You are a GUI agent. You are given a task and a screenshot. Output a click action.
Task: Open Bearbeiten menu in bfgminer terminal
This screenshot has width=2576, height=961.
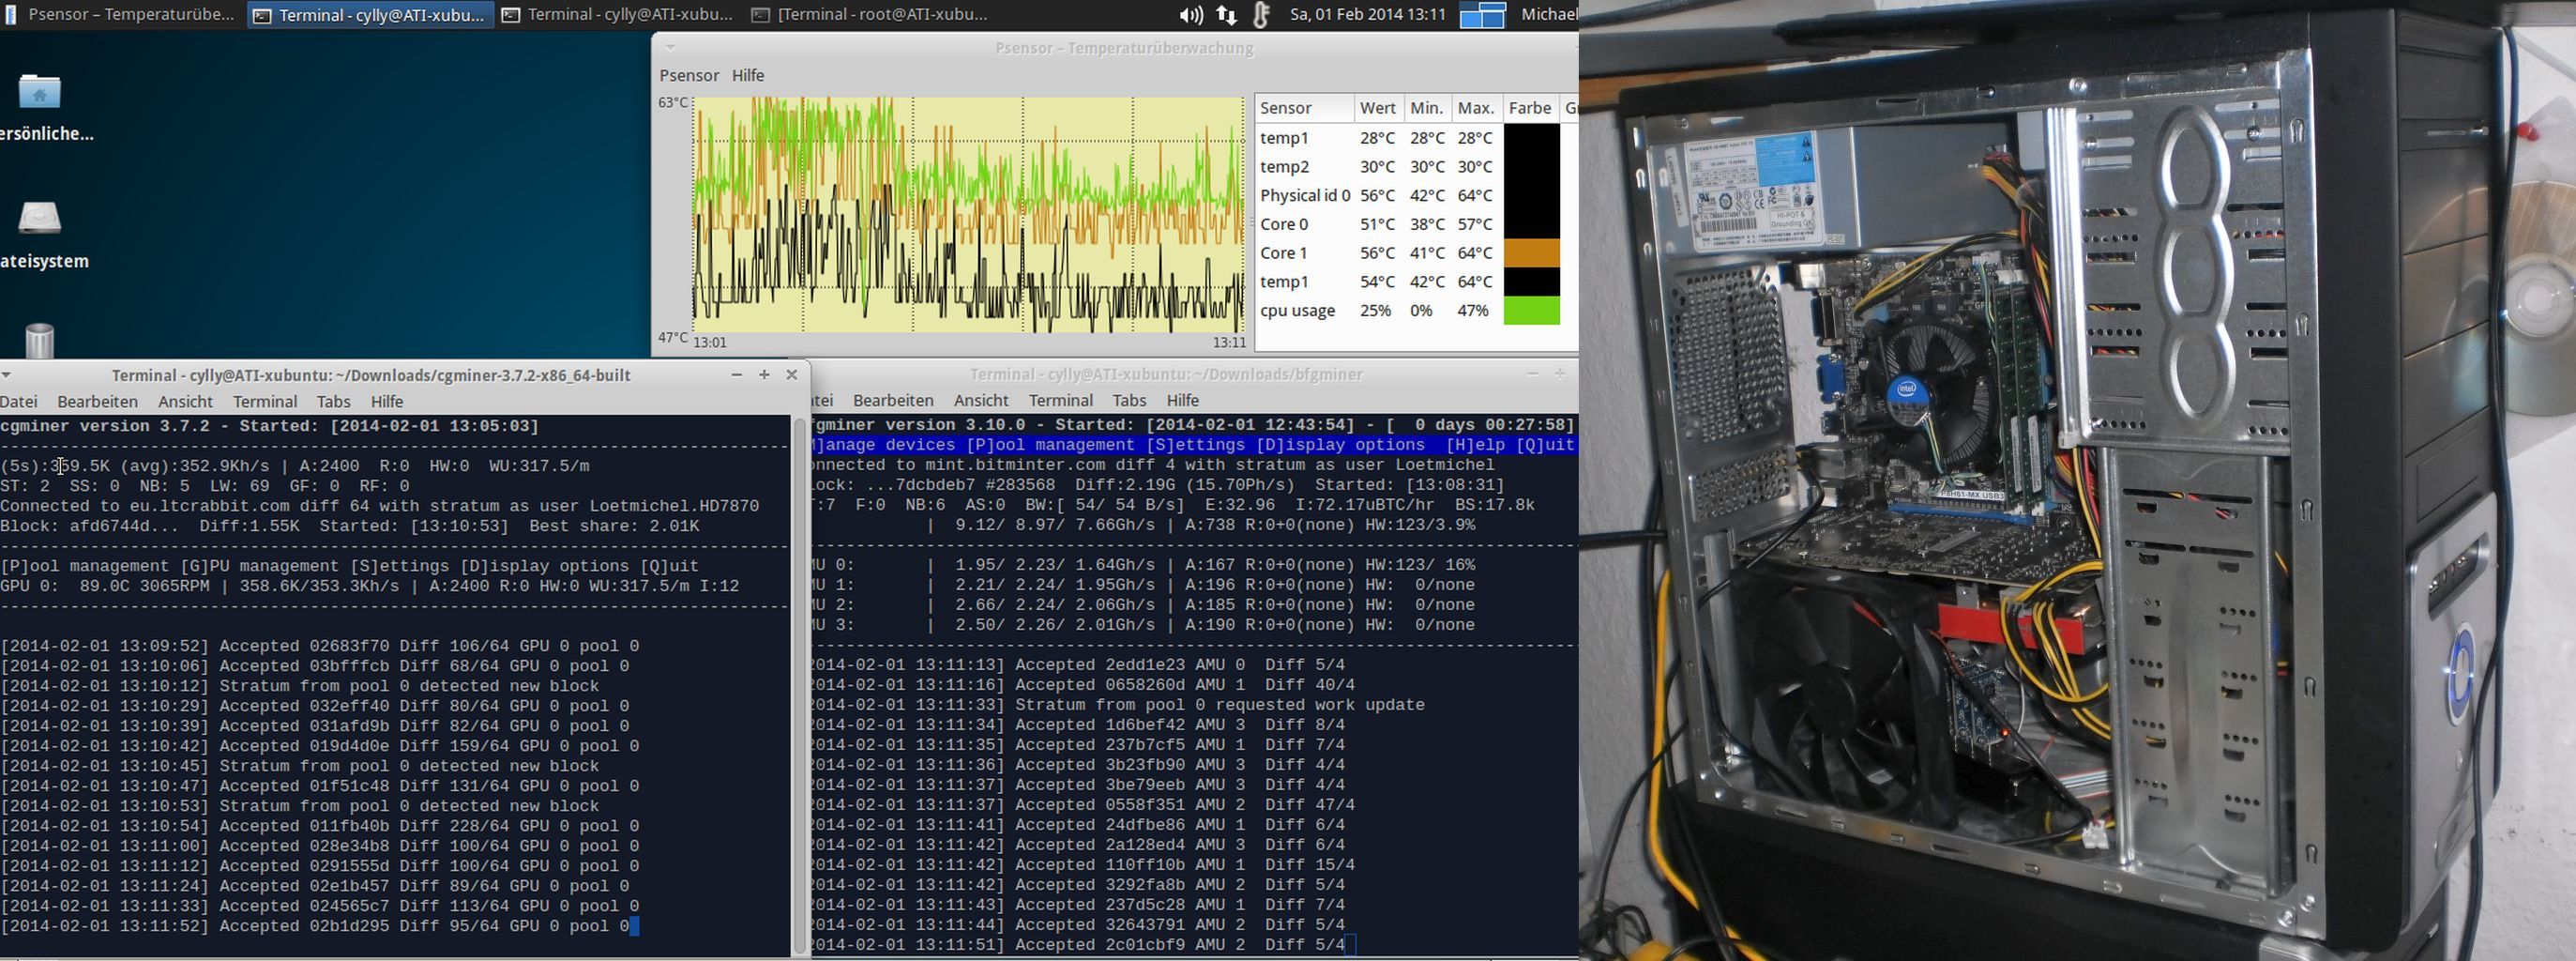coord(893,400)
